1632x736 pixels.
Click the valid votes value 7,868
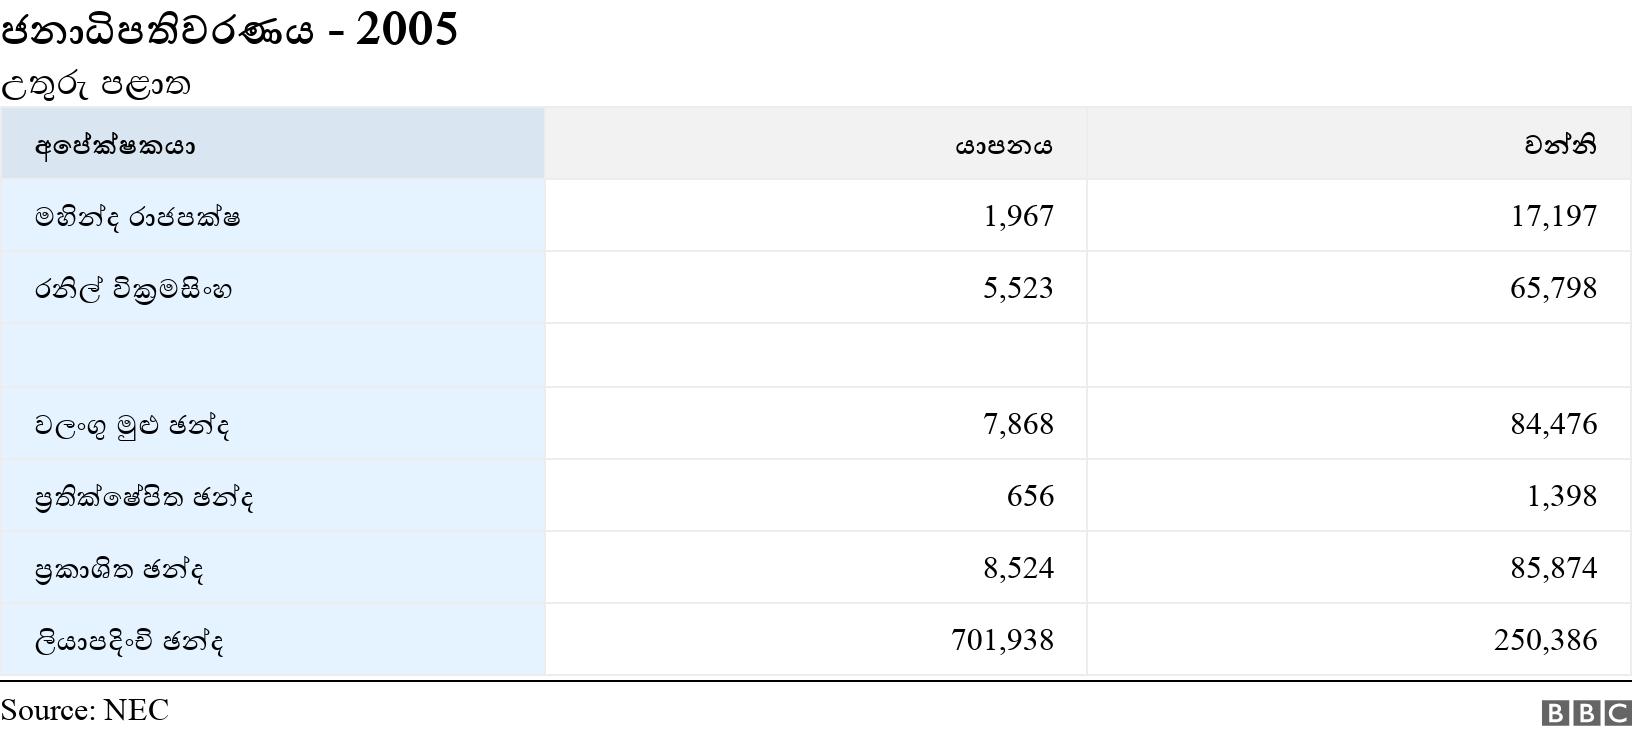click(1018, 424)
